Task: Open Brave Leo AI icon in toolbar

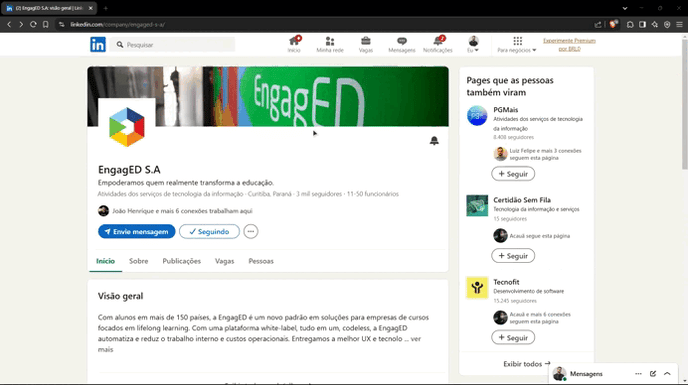Action: pyautogui.click(x=655, y=25)
